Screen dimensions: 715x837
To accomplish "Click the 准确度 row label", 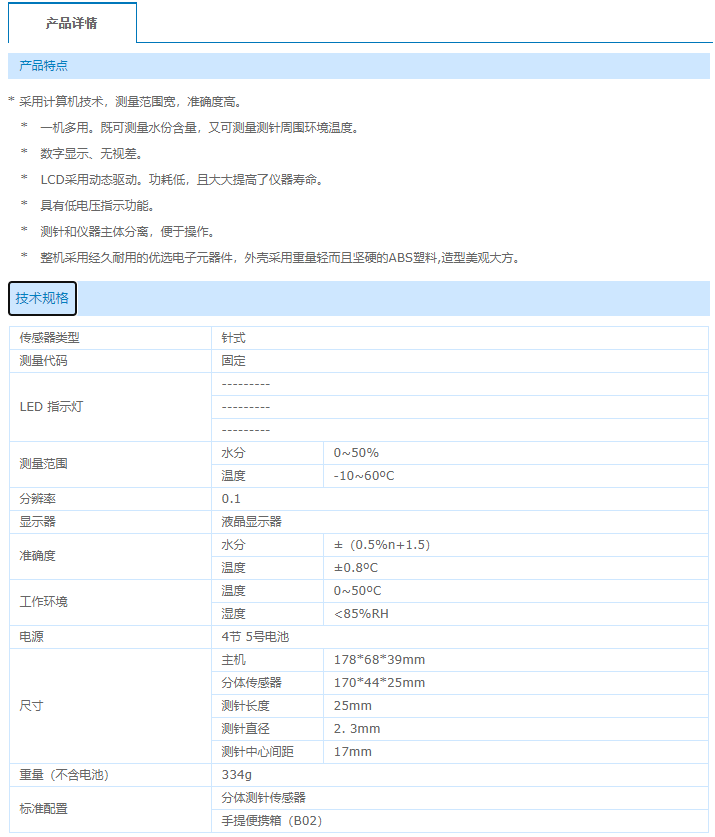I will click(38, 556).
